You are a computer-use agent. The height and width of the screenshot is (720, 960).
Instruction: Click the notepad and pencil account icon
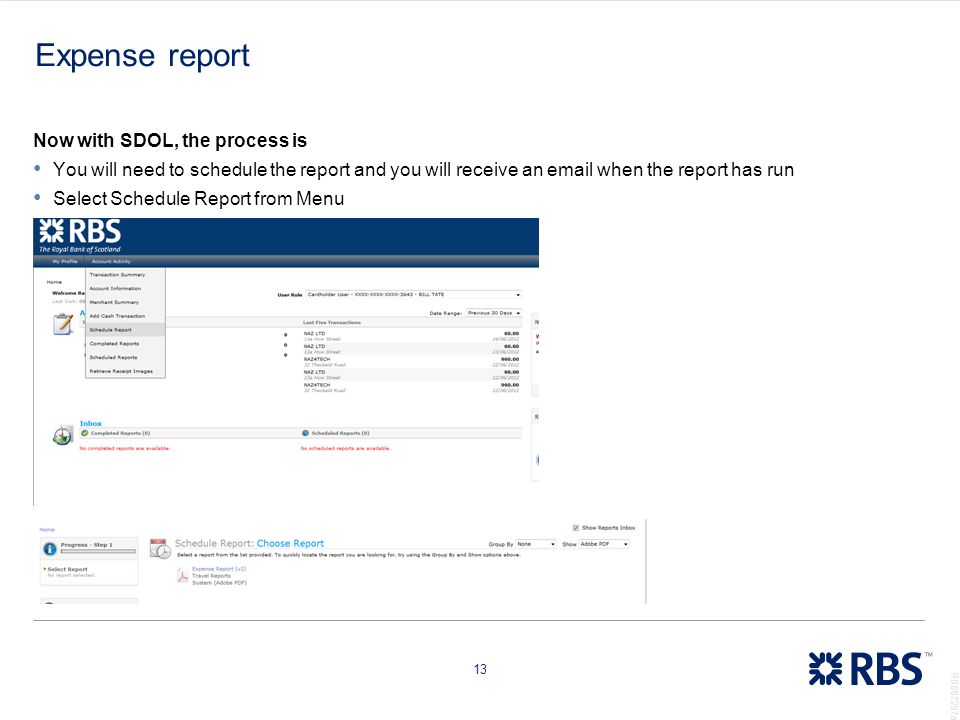coord(63,324)
